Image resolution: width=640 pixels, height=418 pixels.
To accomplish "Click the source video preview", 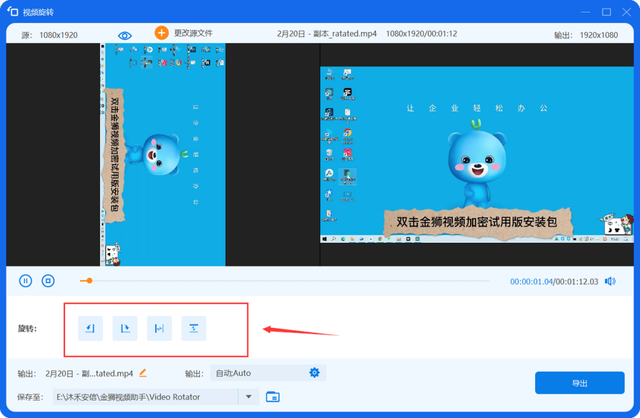I will click(163, 155).
